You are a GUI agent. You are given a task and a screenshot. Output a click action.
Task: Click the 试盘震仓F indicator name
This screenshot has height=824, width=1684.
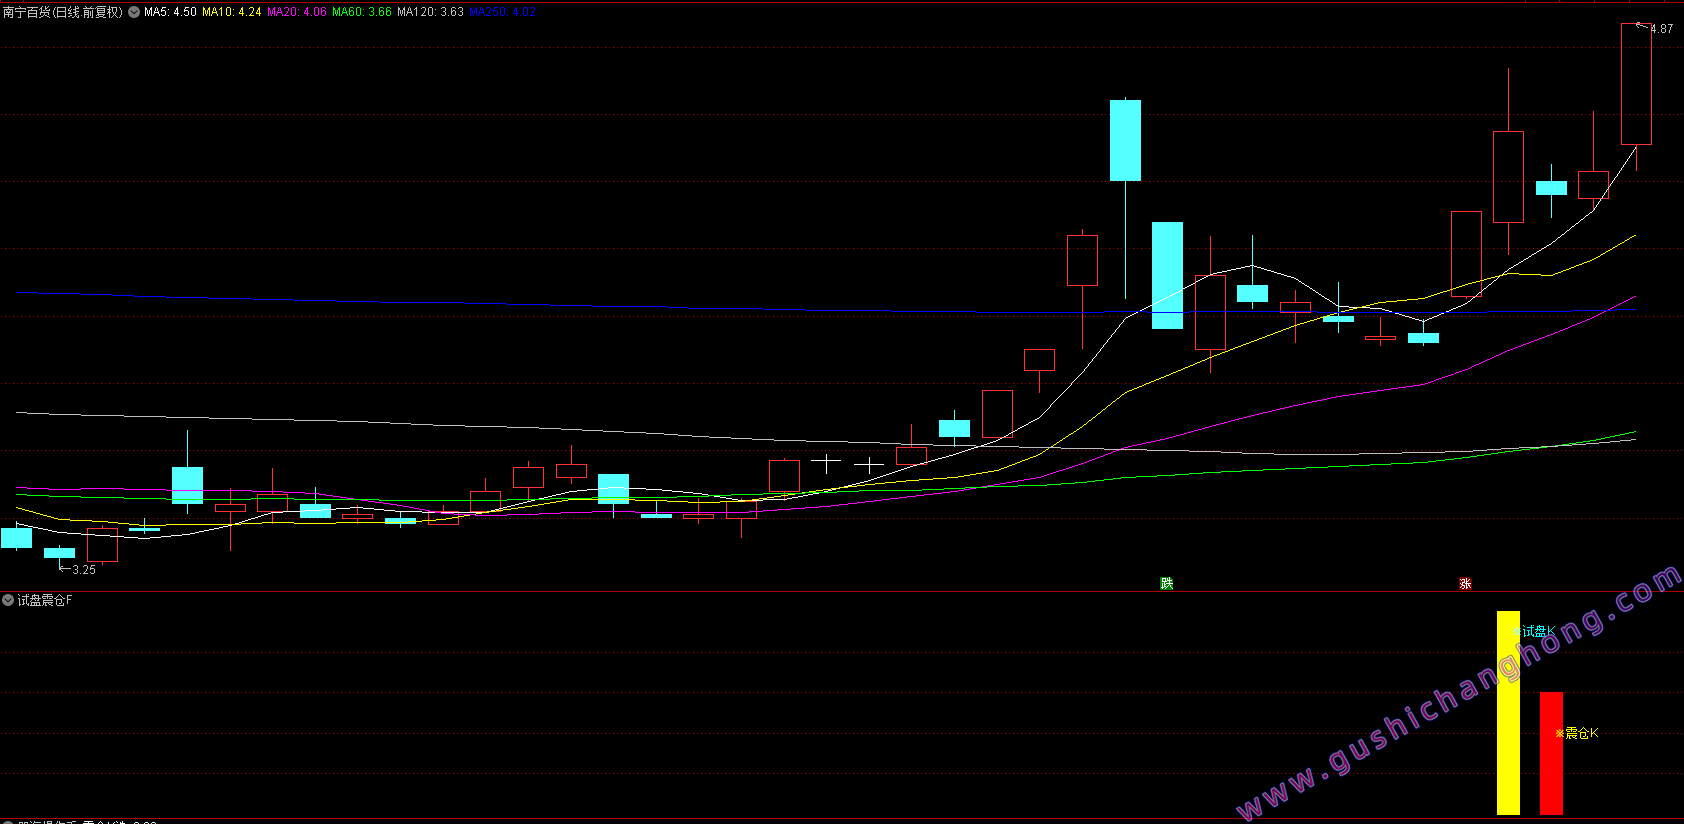click(45, 600)
